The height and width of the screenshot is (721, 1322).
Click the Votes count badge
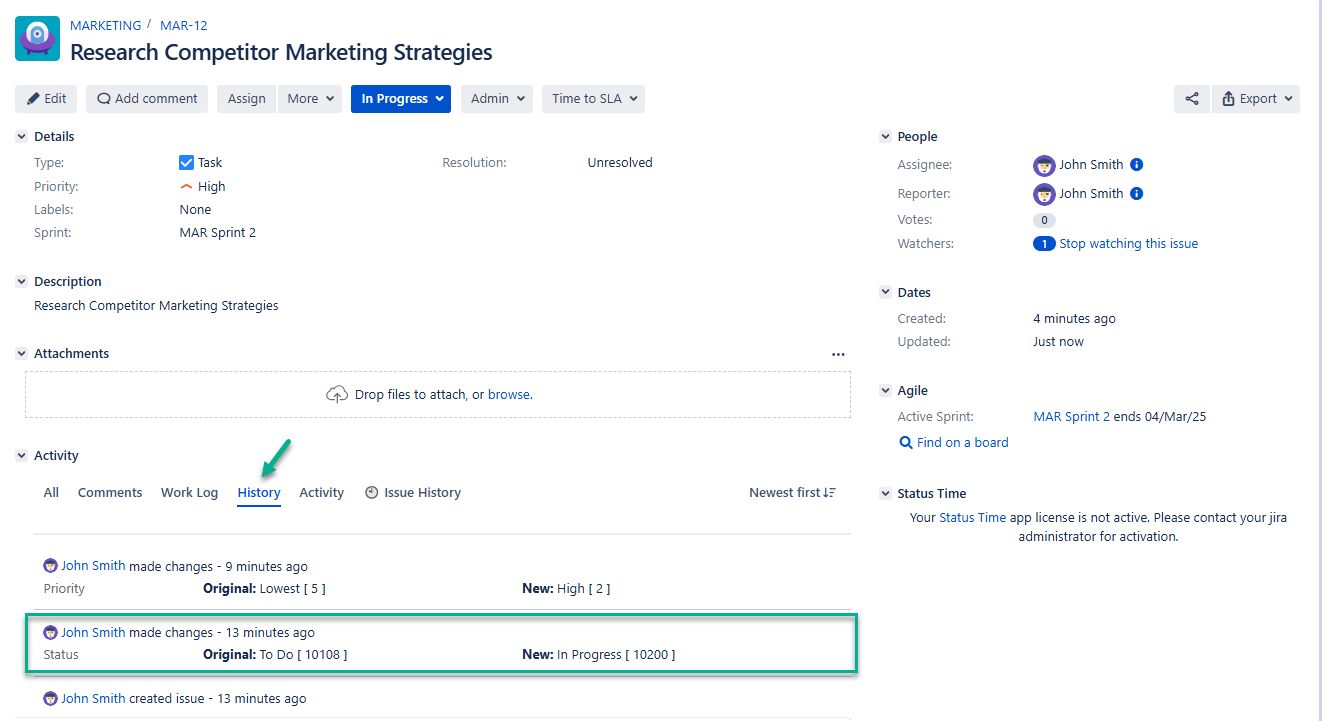click(1044, 219)
